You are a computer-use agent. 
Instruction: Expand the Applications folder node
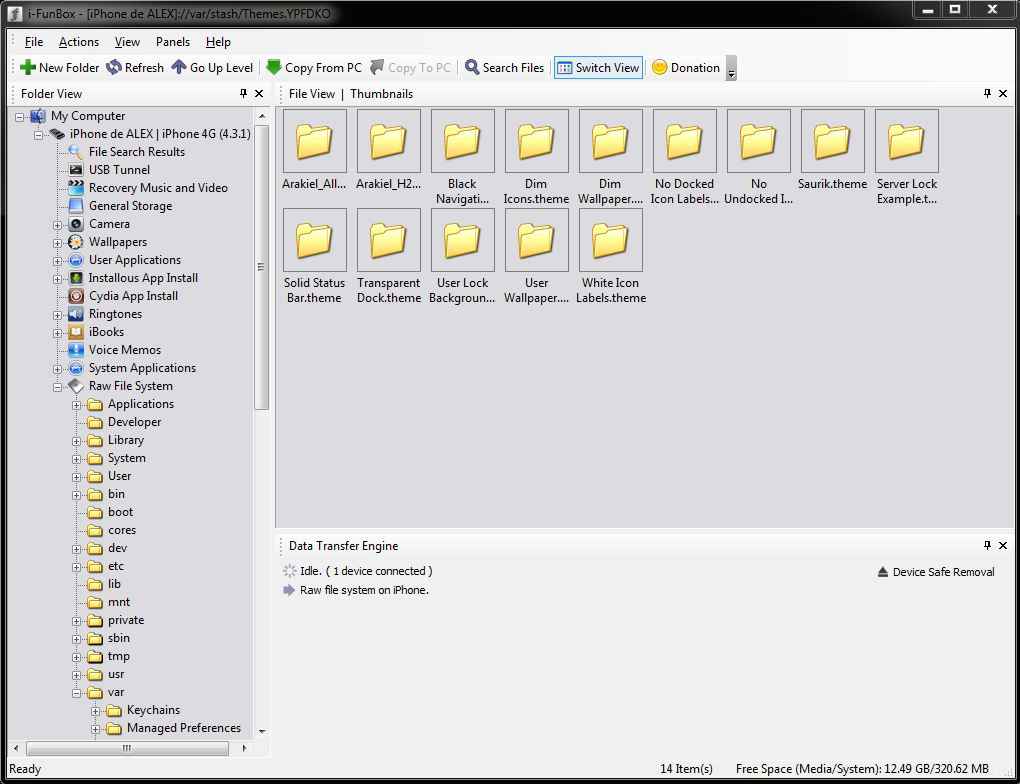click(76, 405)
